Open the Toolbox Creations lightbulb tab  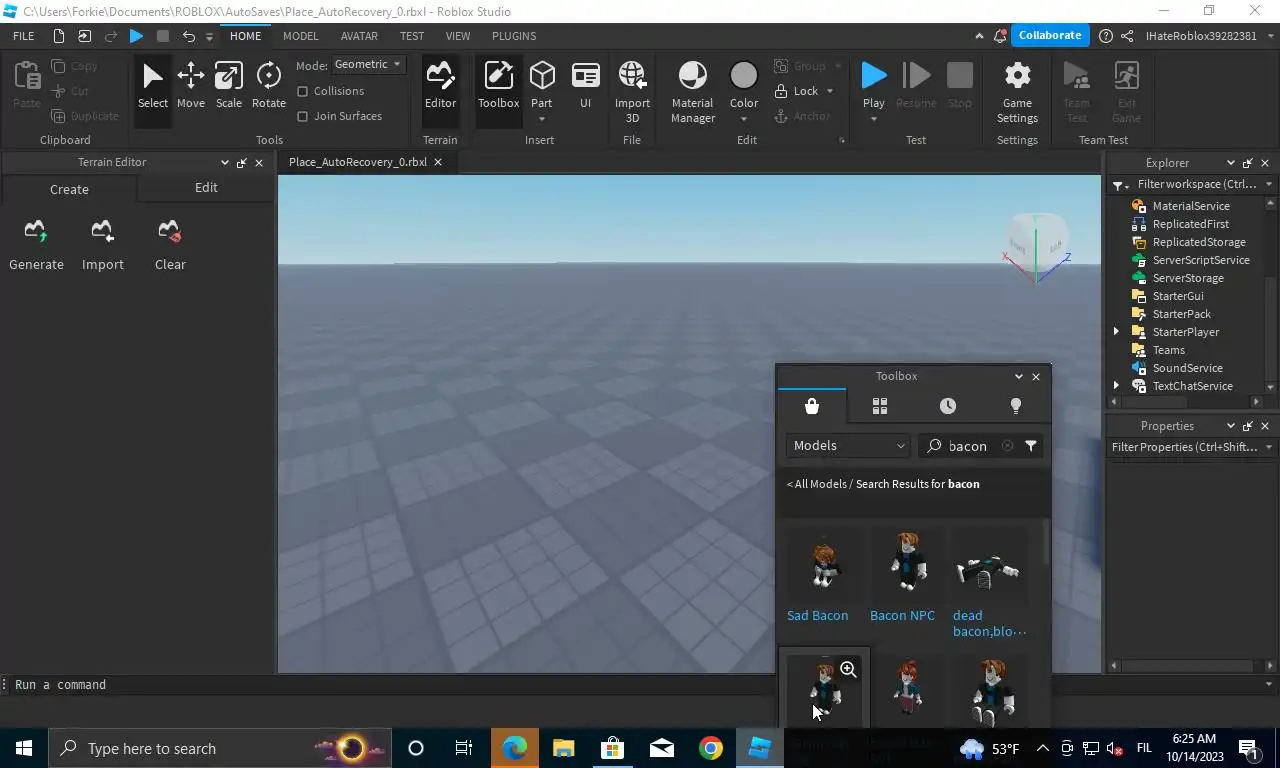pyautogui.click(x=1015, y=406)
